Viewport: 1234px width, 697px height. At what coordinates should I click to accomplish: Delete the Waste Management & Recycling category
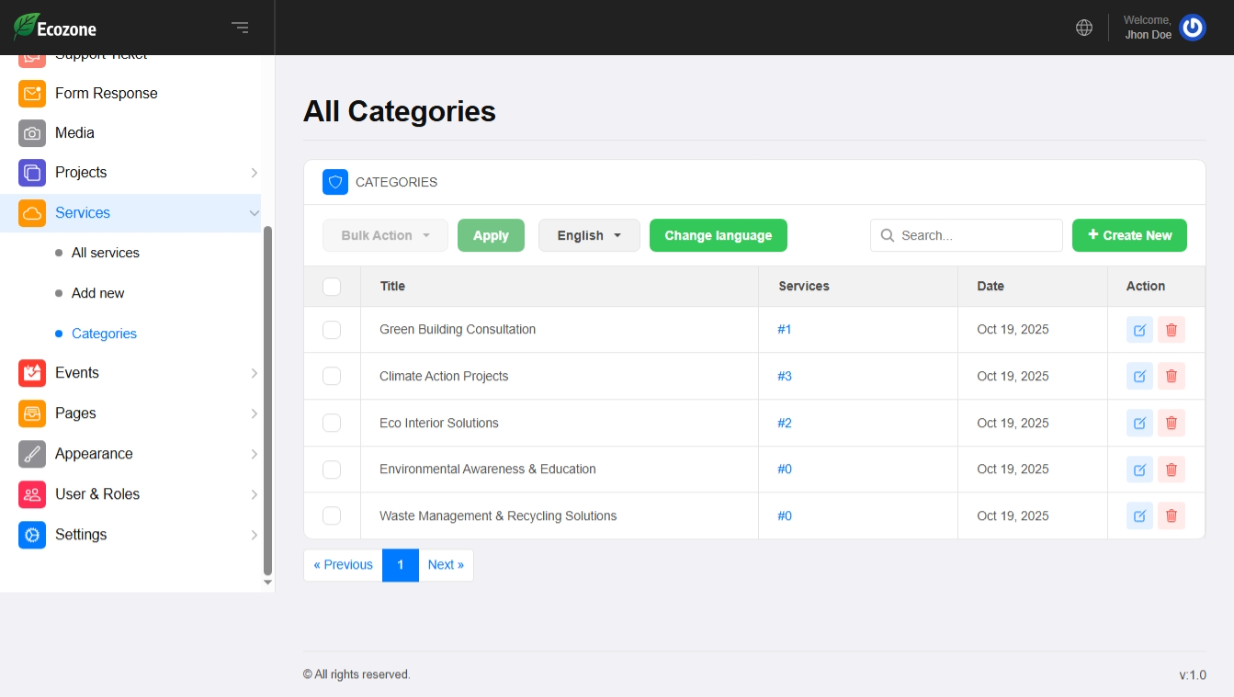click(1171, 516)
